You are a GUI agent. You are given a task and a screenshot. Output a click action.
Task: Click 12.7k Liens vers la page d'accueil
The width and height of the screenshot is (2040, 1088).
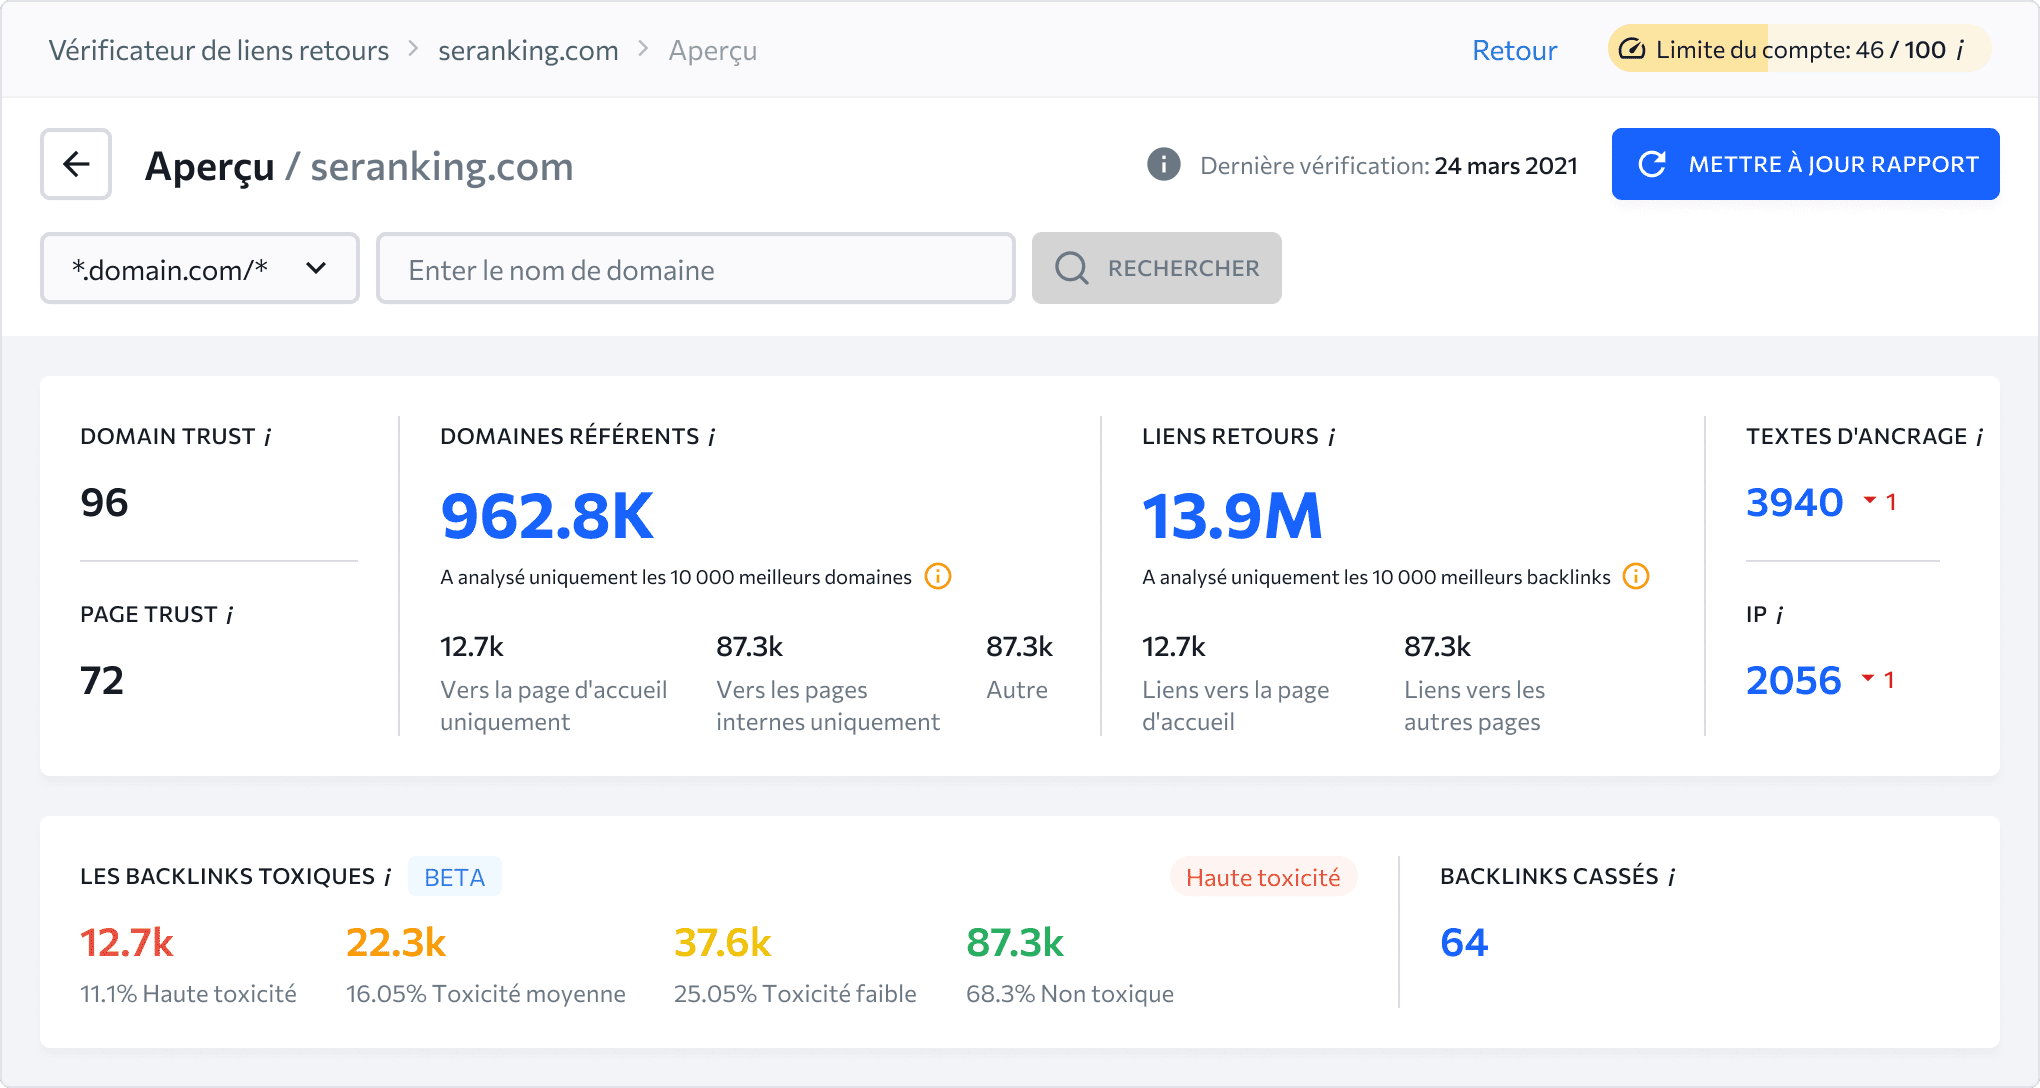(1174, 646)
